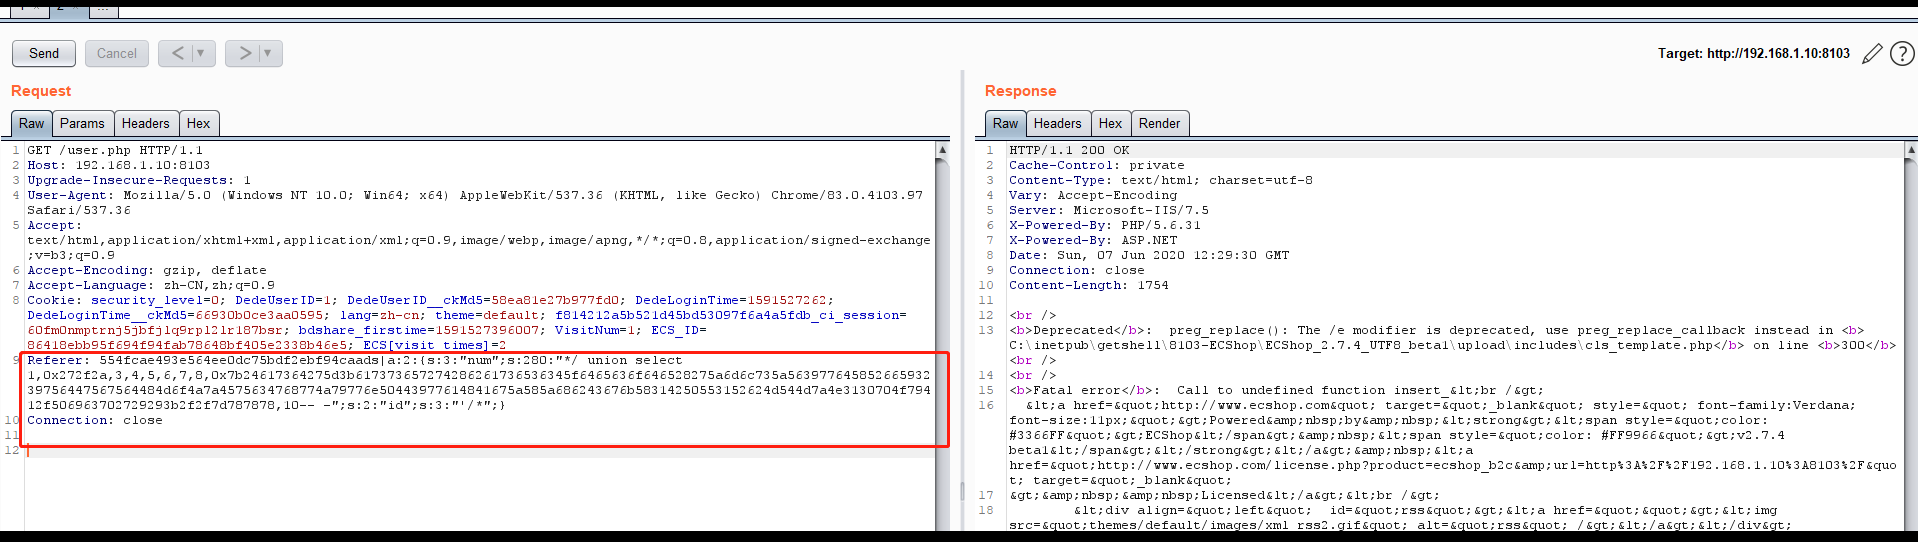This screenshot has height=542, width=1918.
Task: Click the 'X-Powered-By: ASP.NET' line
Action: 1093,240
